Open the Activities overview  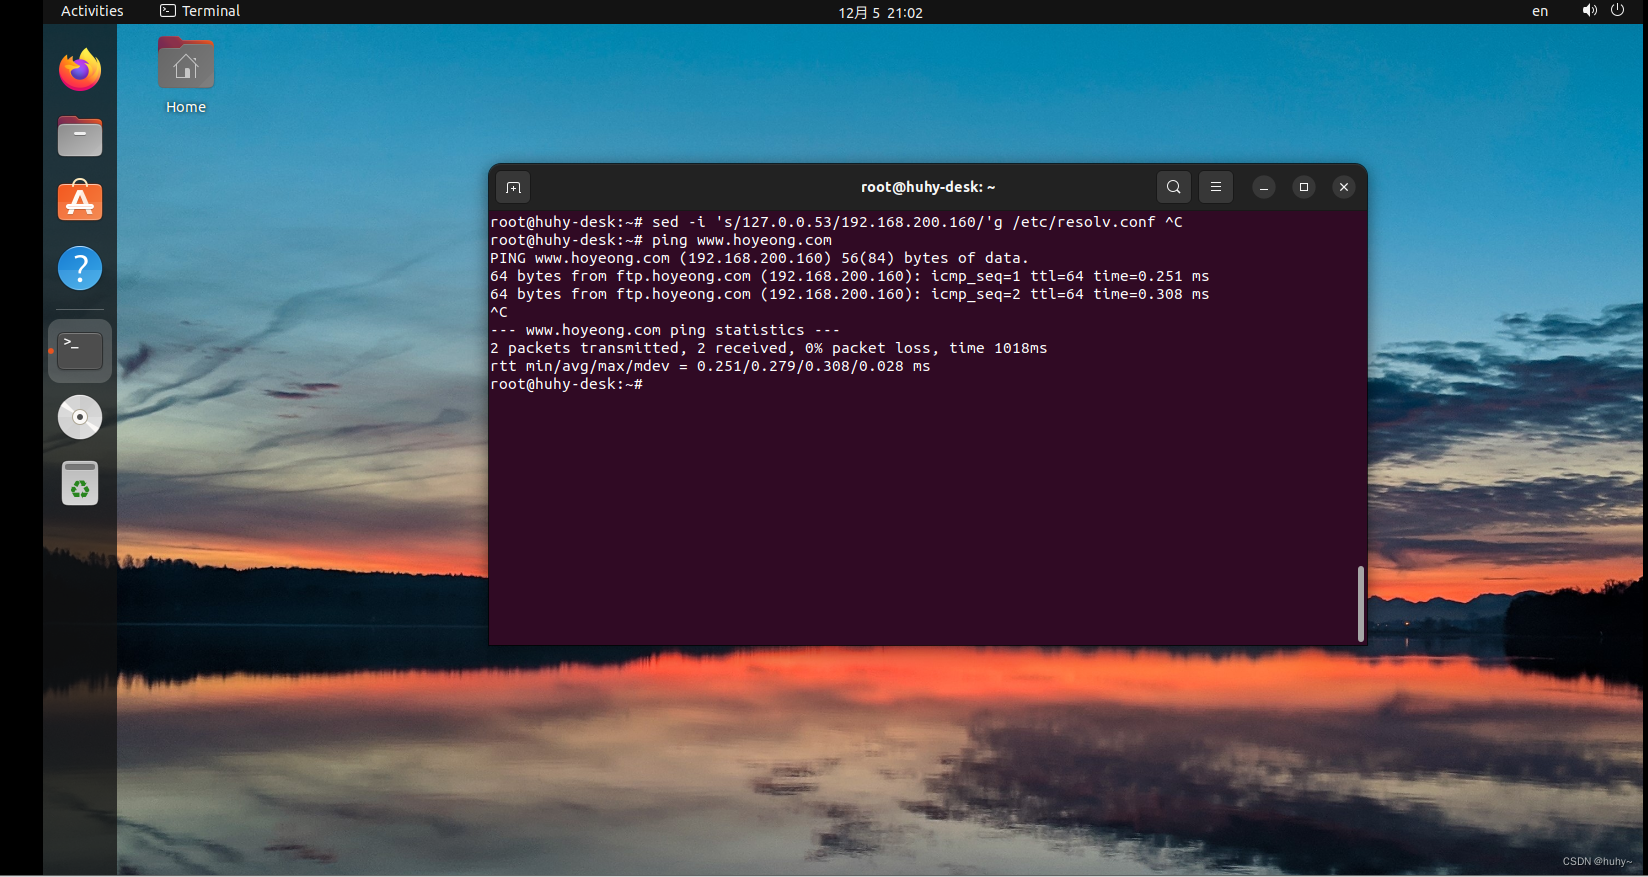[x=92, y=11]
